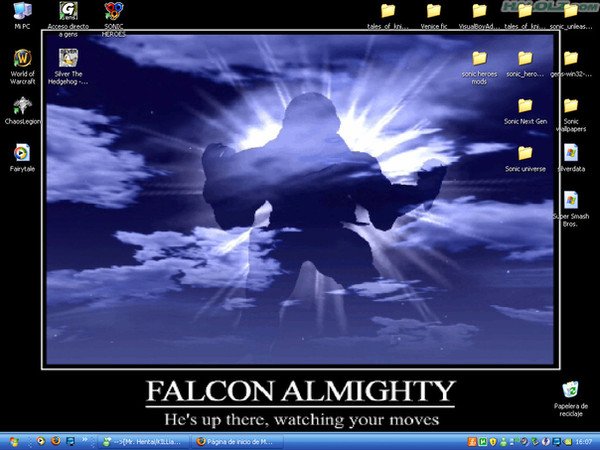
Task: Open the Daemon Tools lightning tray icon
Action: tap(546, 442)
